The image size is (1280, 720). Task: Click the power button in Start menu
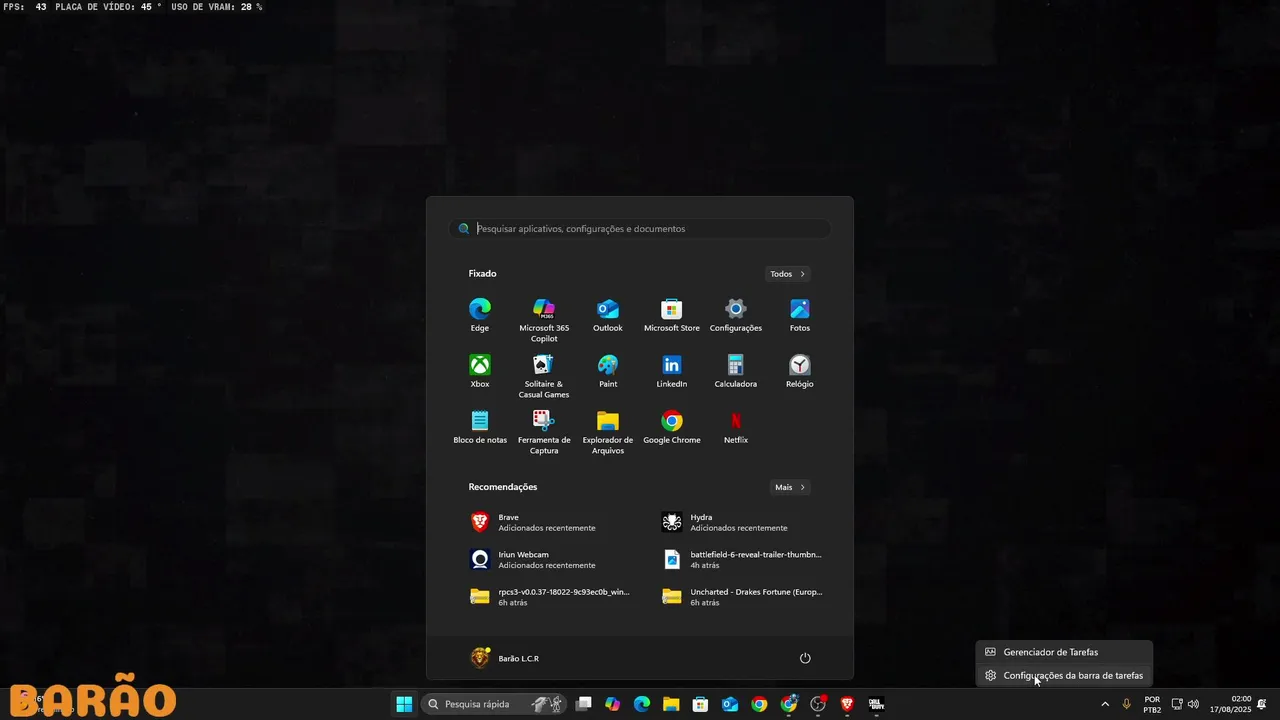805,658
